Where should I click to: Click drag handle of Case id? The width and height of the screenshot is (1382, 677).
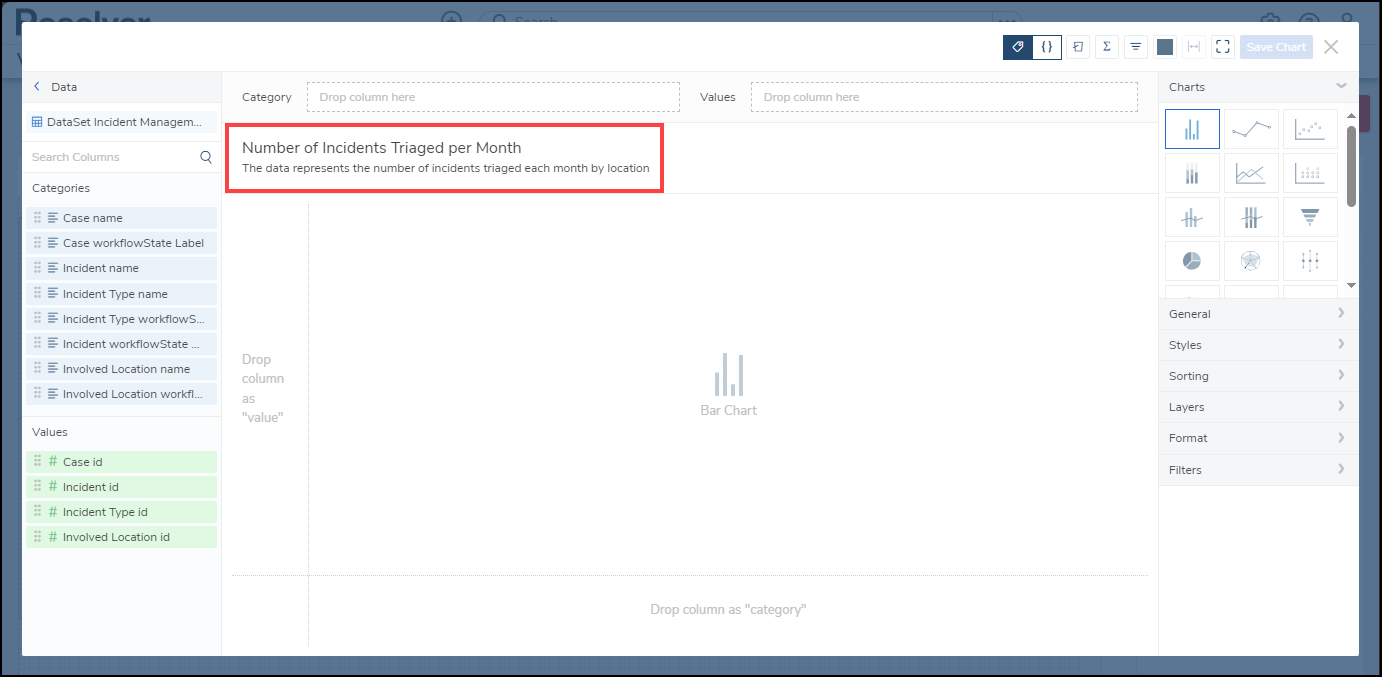pos(37,461)
